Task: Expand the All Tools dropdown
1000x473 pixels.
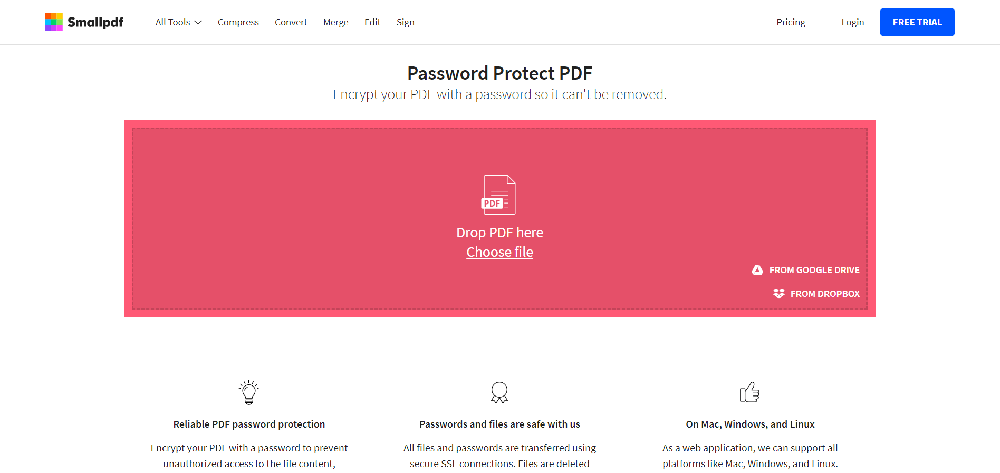Action: coord(178,22)
